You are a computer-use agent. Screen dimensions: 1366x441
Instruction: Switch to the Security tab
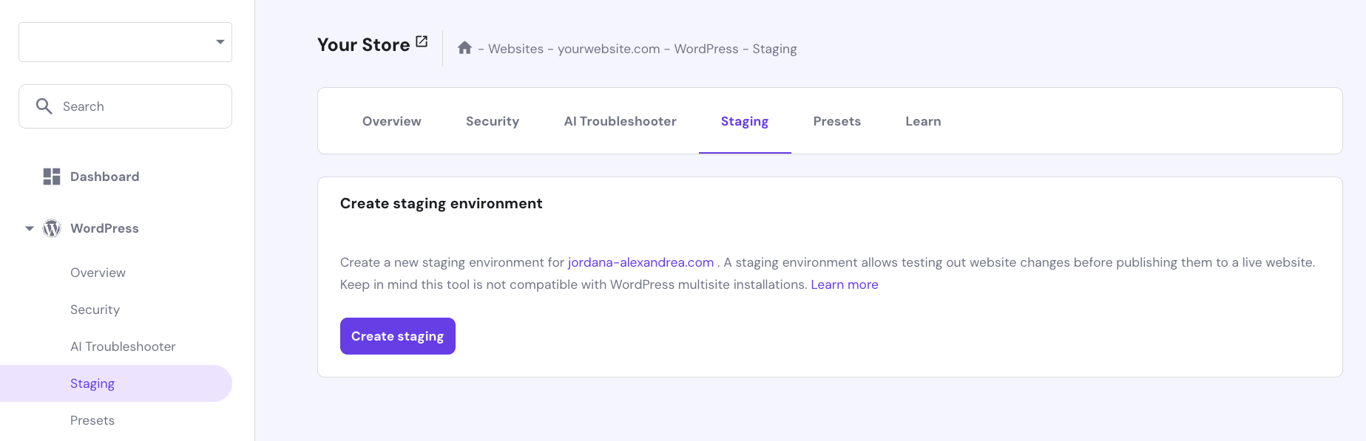[492, 121]
